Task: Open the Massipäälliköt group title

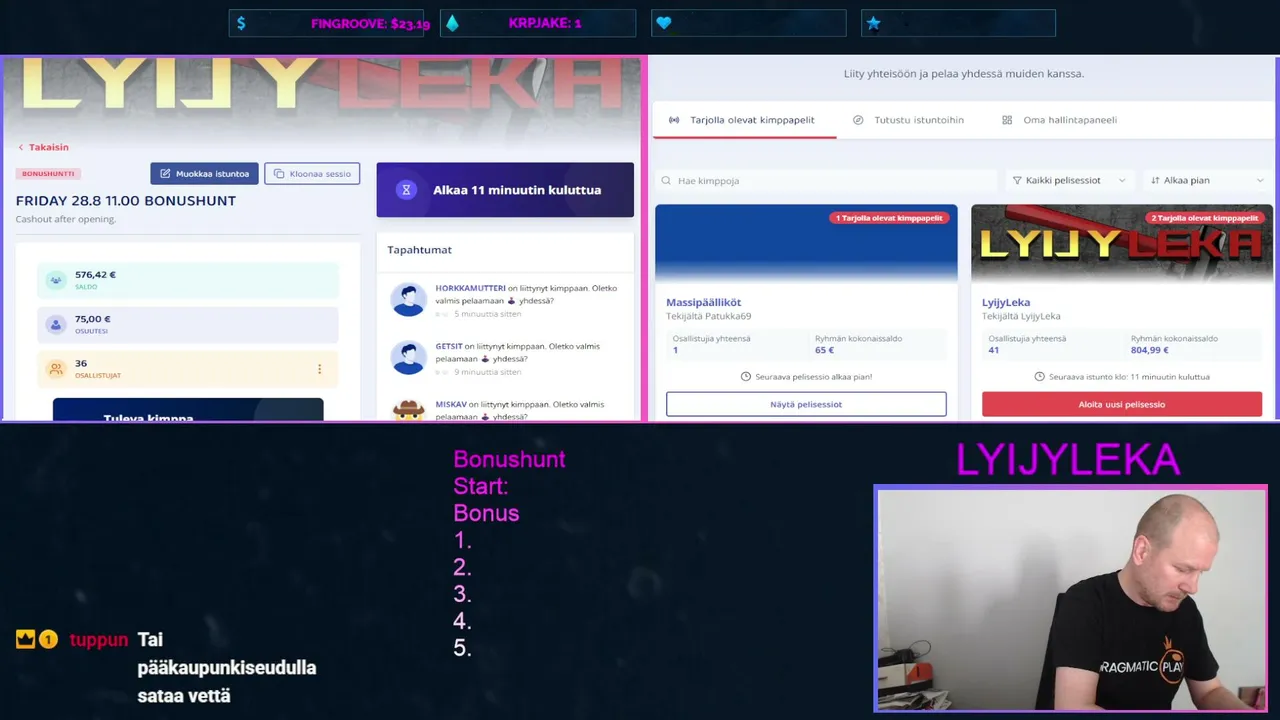Action: (704, 302)
